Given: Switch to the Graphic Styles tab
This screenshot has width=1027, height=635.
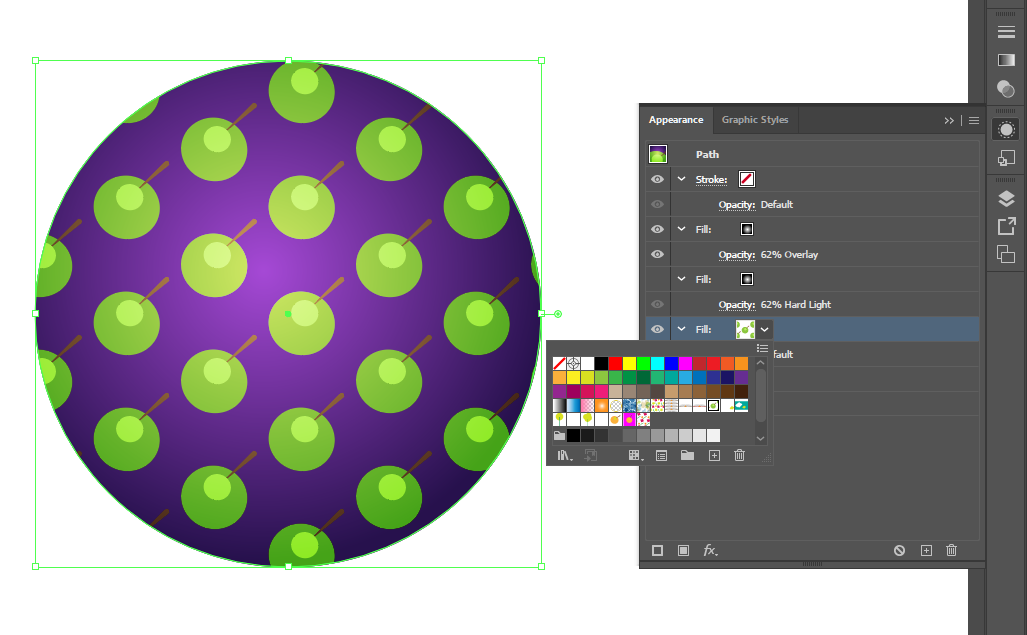Looking at the screenshot, I should point(755,120).
